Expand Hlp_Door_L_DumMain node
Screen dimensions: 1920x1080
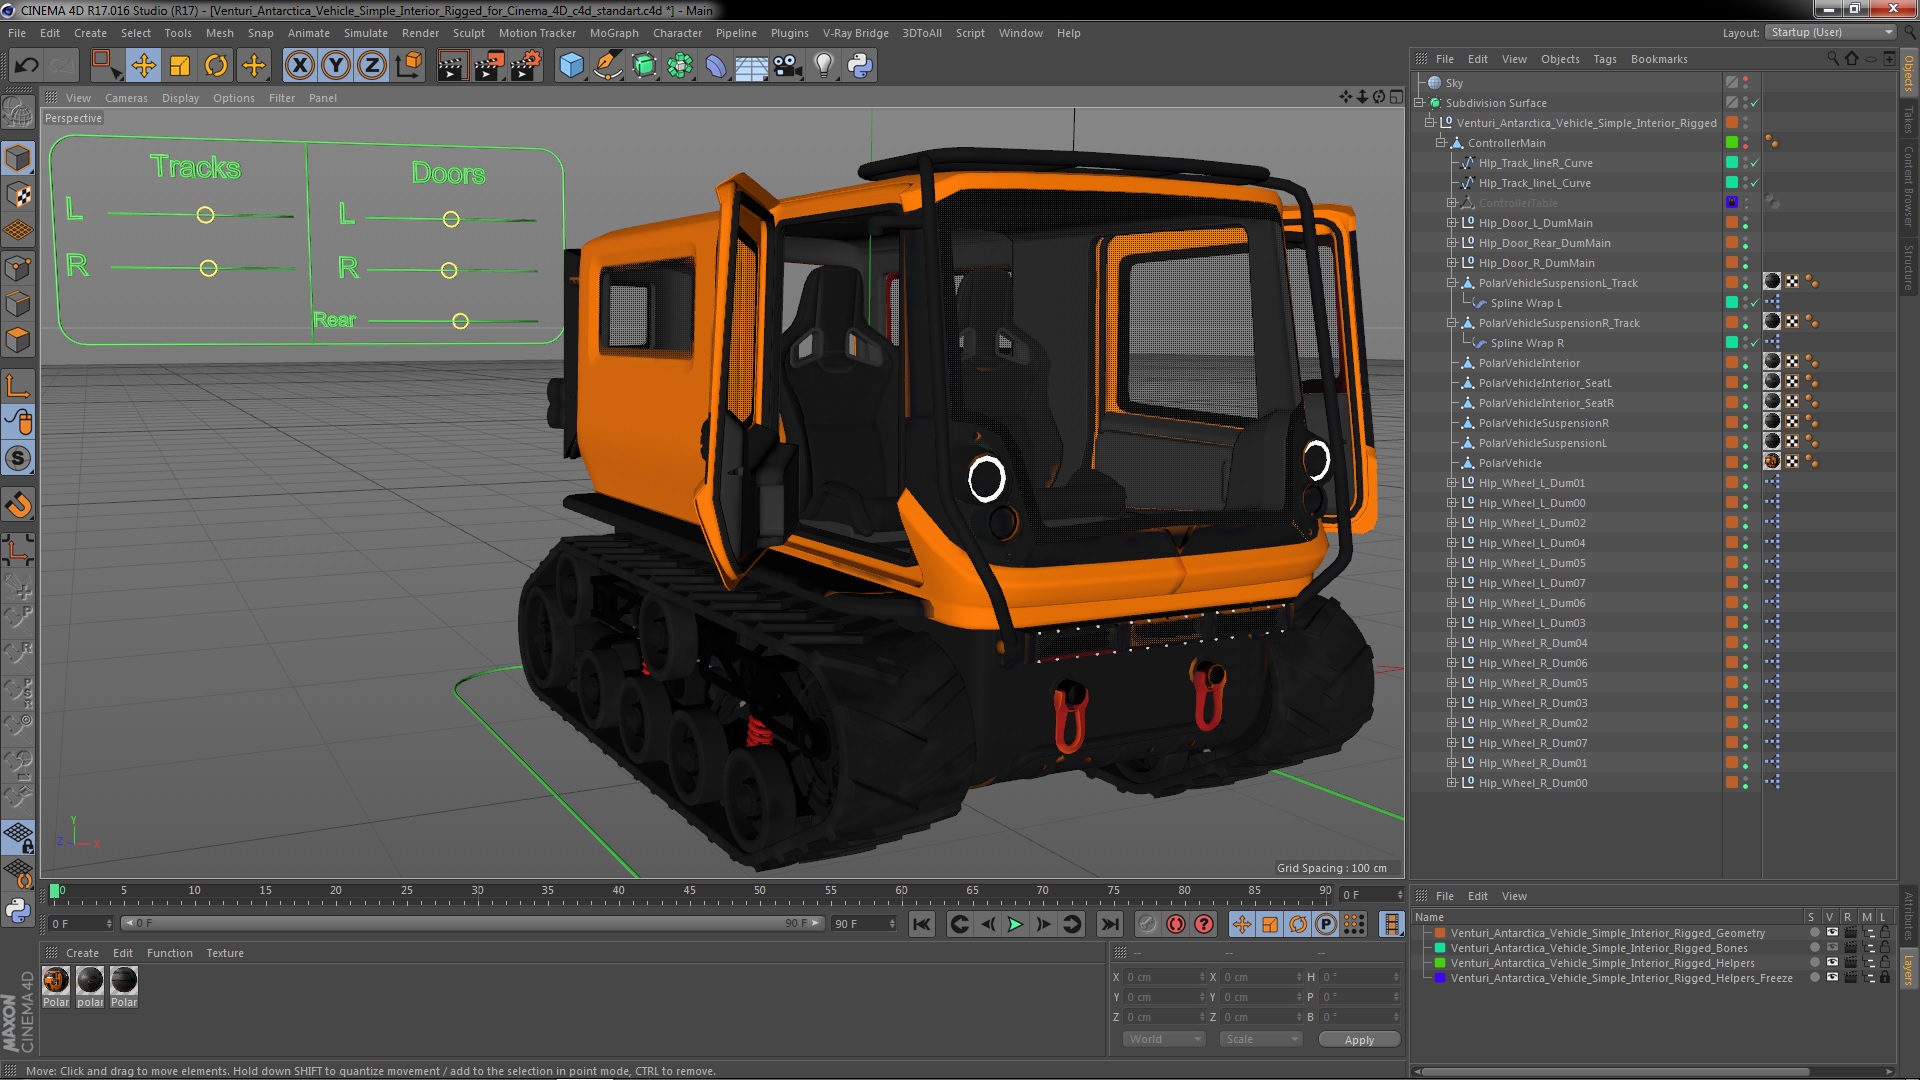(x=1452, y=223)
